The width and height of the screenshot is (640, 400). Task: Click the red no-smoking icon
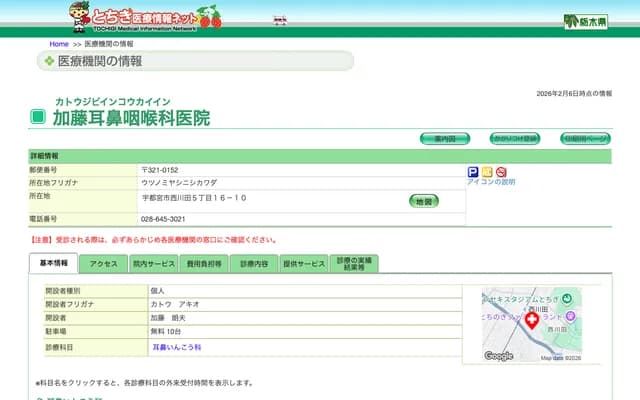click(501, 172)
